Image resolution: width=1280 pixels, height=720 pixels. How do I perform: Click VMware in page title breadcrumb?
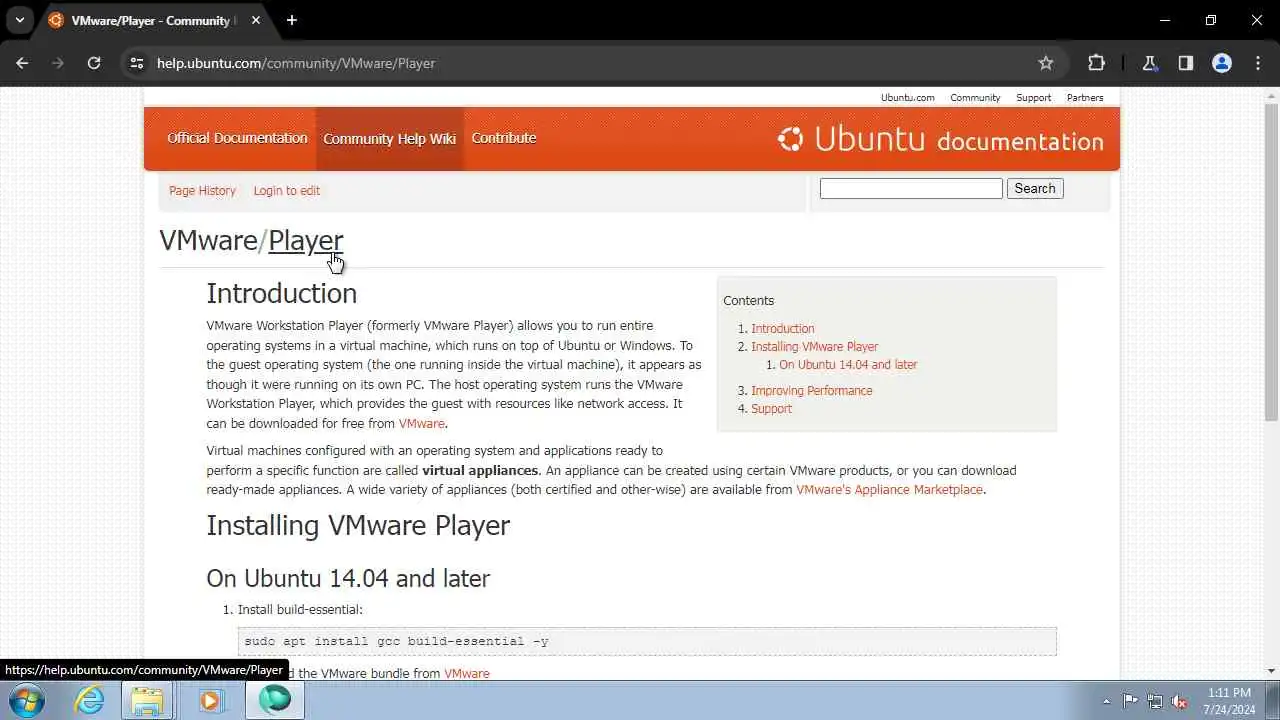click(208, 240)
